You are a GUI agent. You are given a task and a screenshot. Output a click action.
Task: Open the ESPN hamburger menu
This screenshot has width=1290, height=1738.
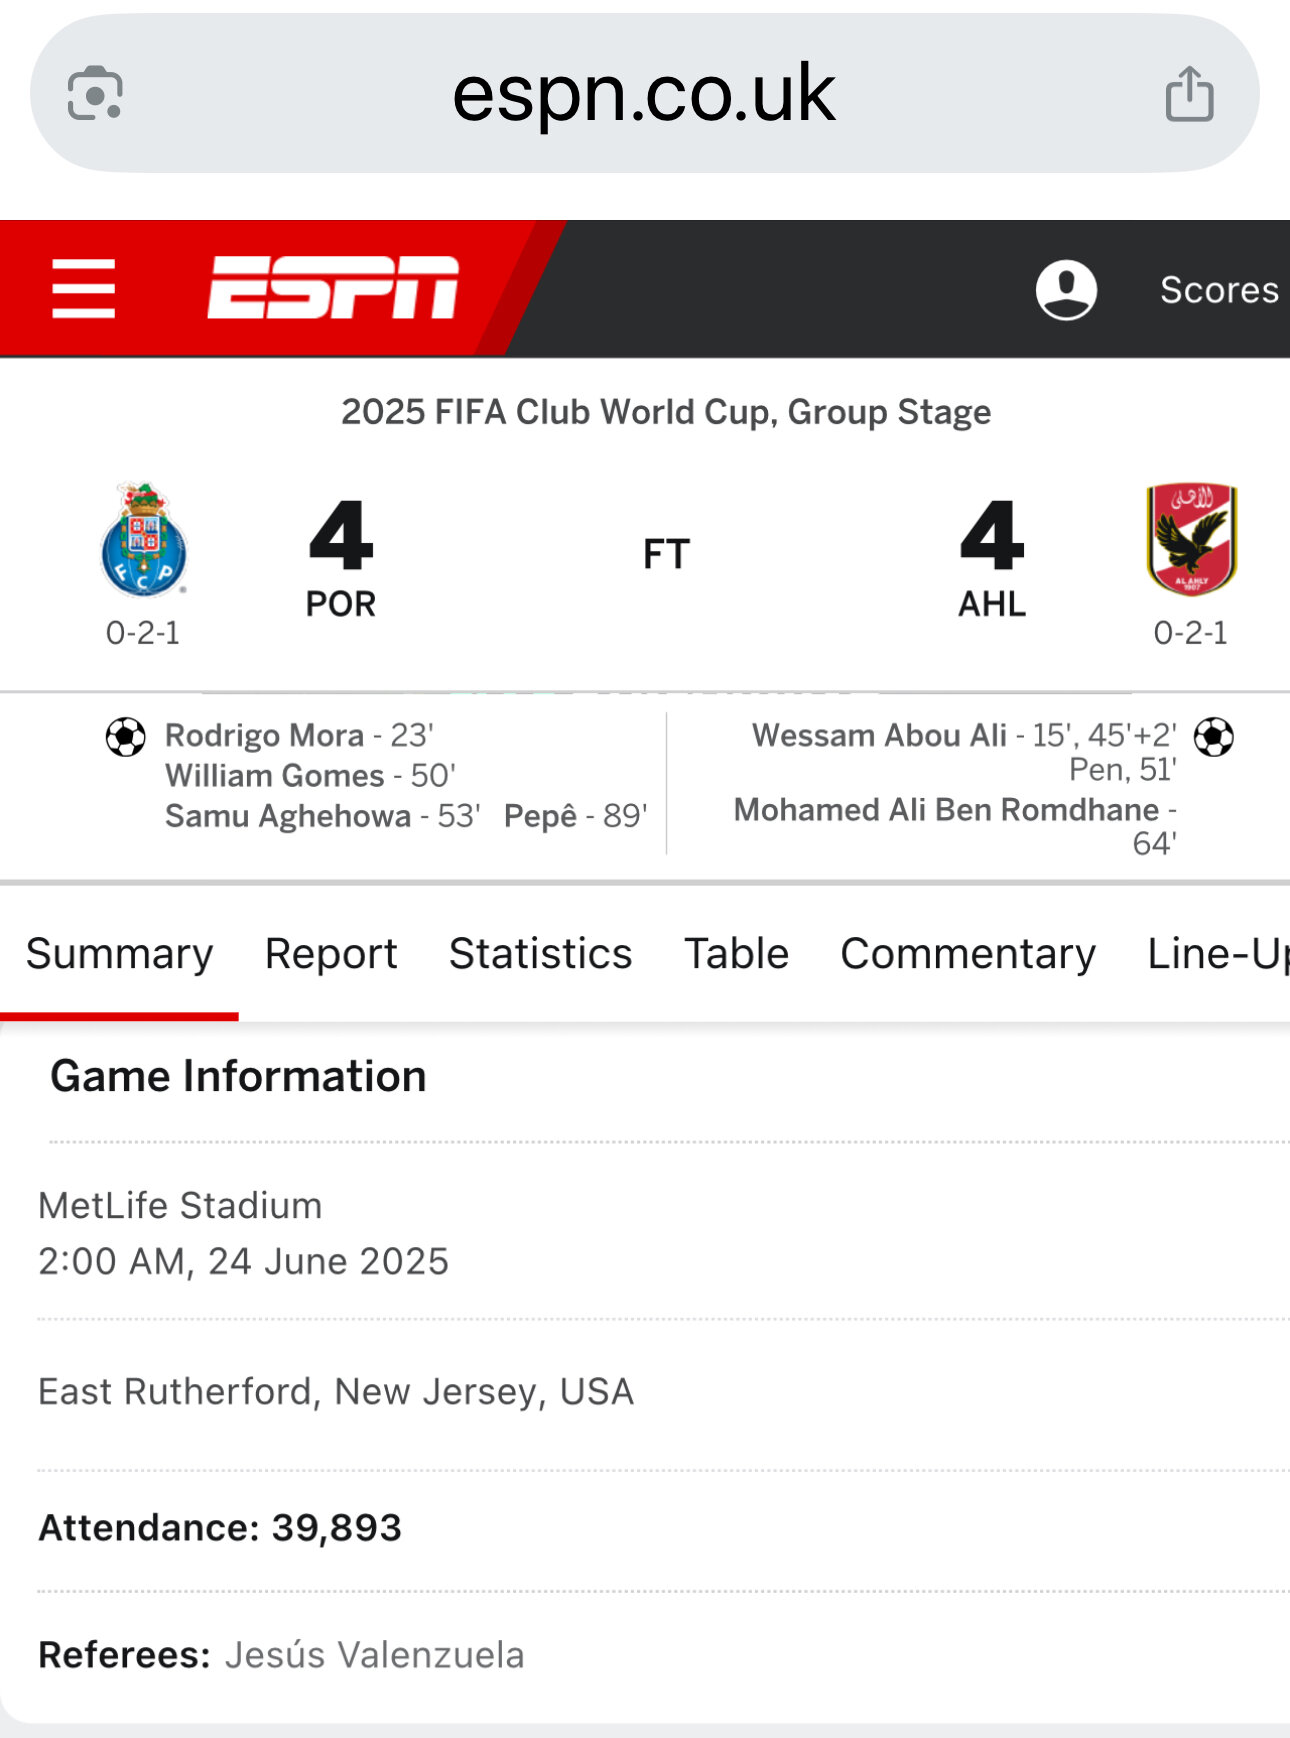tap(84, 289)
